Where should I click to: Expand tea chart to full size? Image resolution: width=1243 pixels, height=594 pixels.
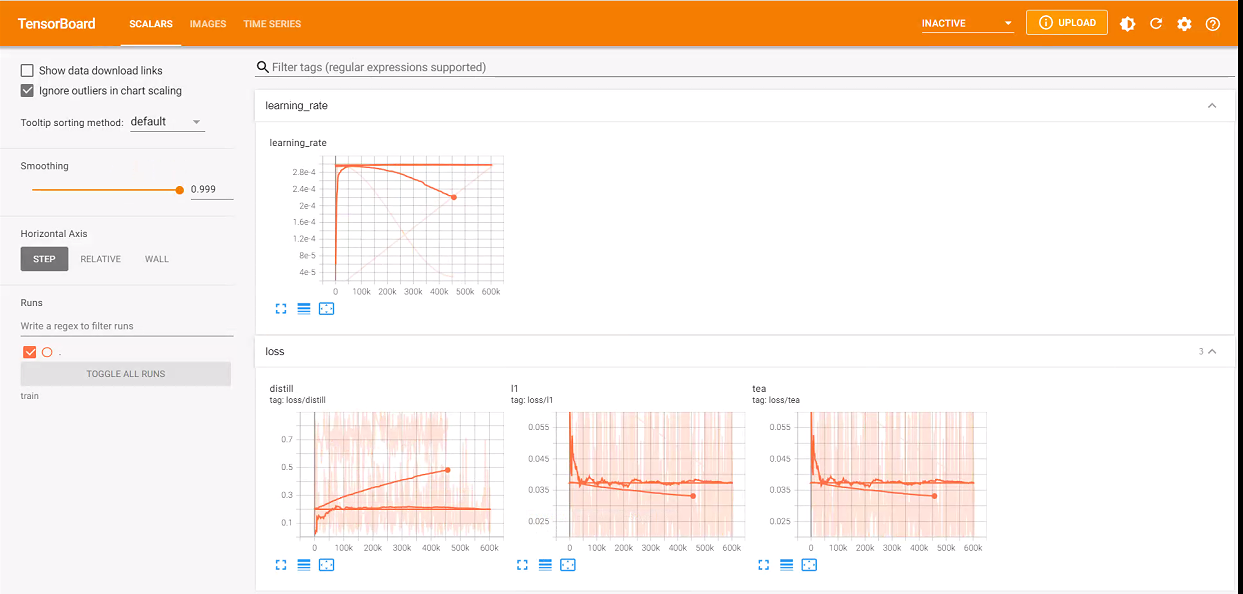click(x=764, y=565)
